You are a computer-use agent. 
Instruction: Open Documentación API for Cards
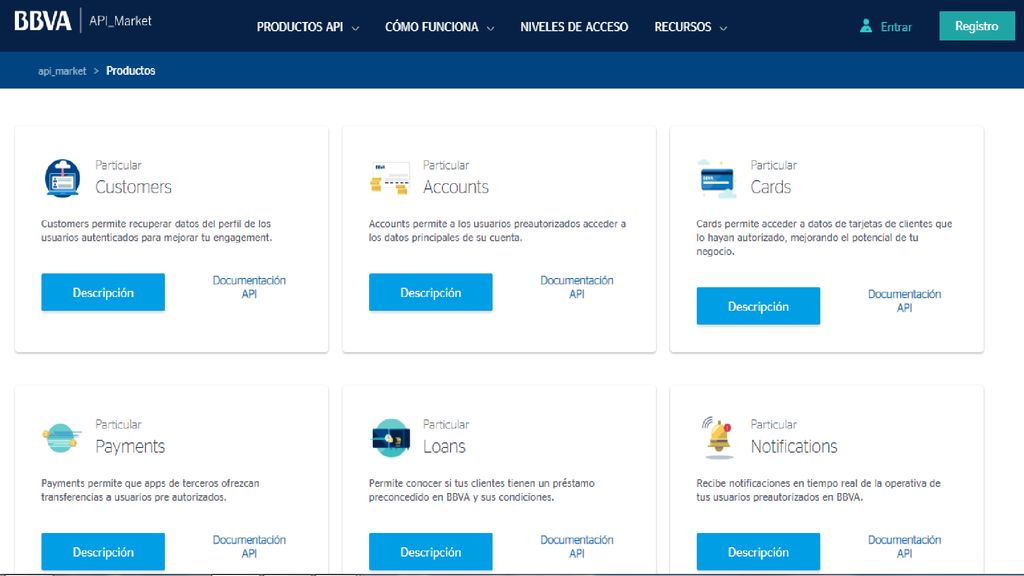tap(904, 300)
